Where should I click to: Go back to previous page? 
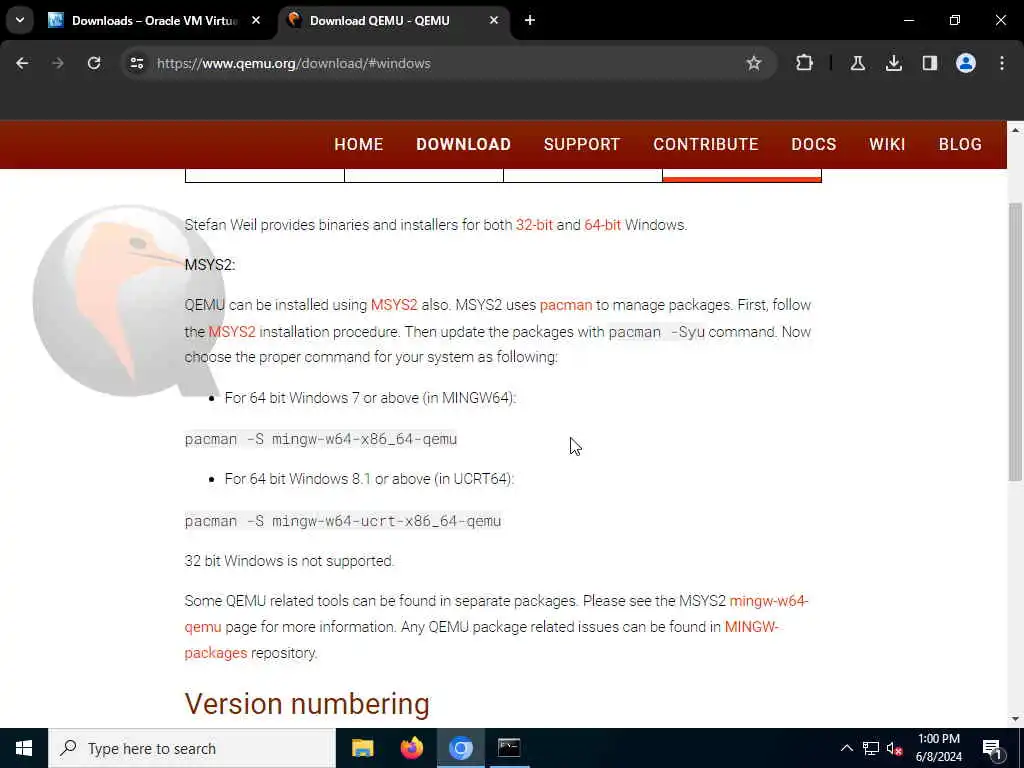pyautogui.click(x=22, y=63)
